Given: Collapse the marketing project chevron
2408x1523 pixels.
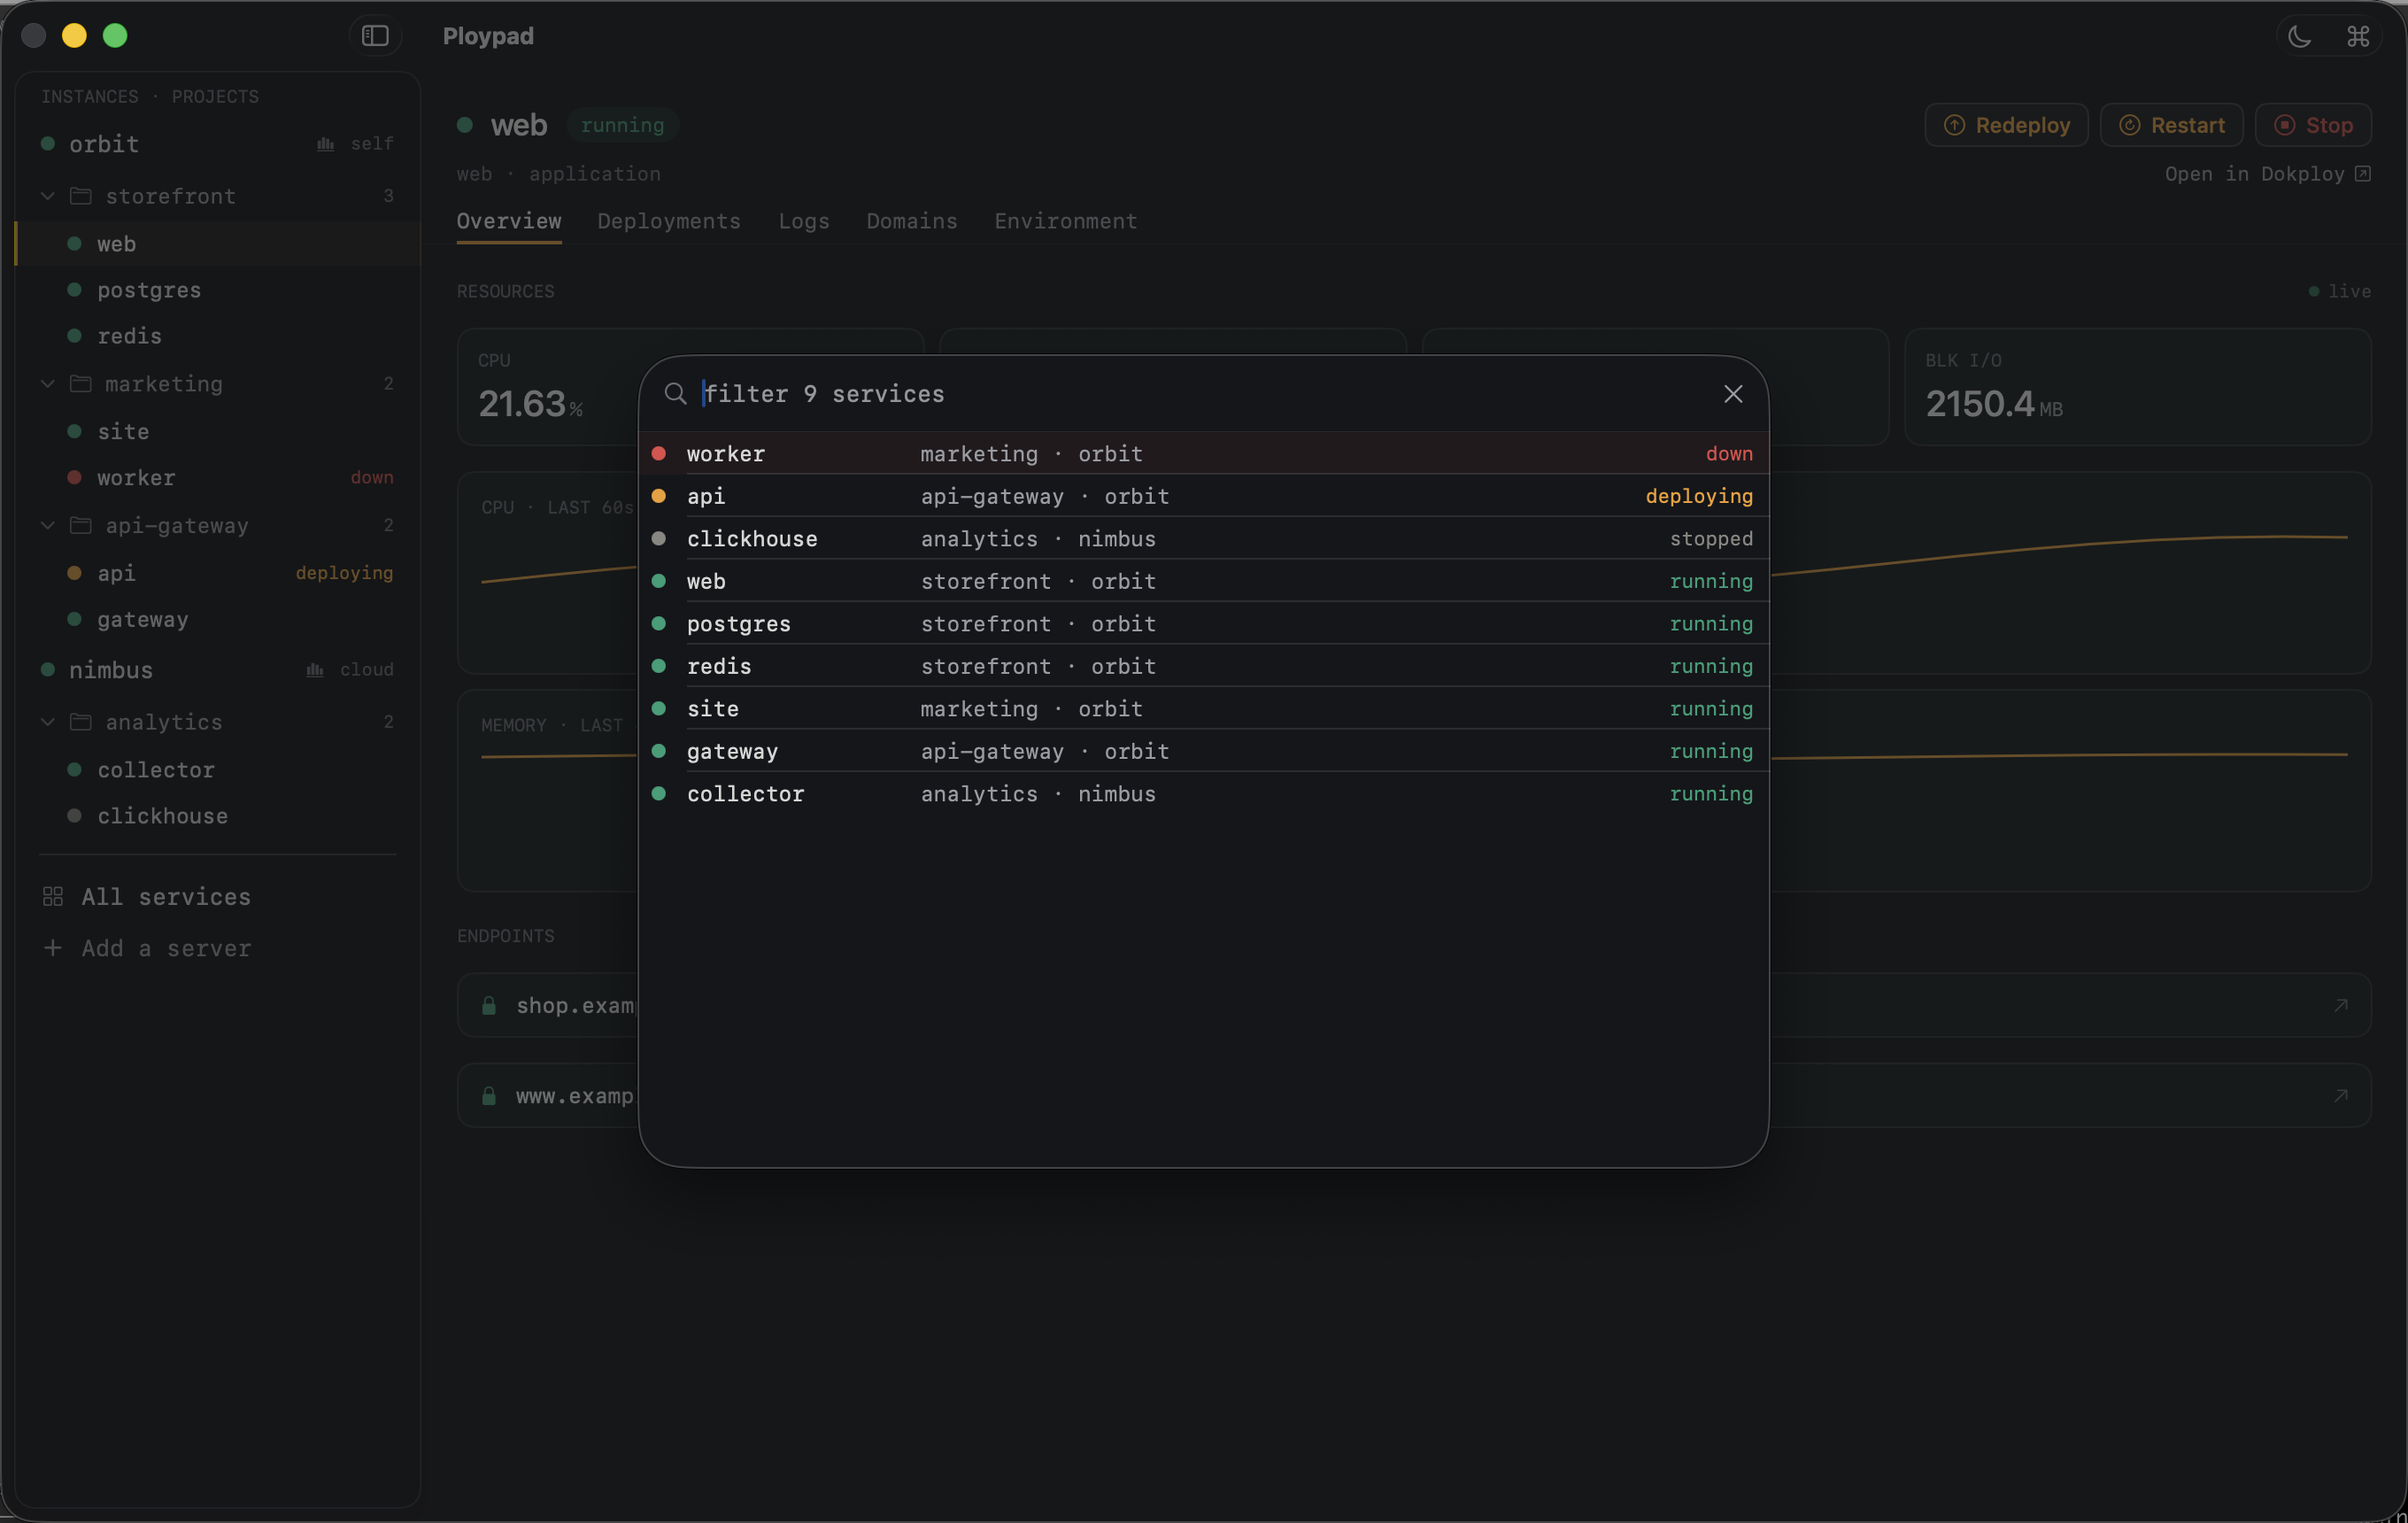Looking at the screenshot, I should pos(47,384).
